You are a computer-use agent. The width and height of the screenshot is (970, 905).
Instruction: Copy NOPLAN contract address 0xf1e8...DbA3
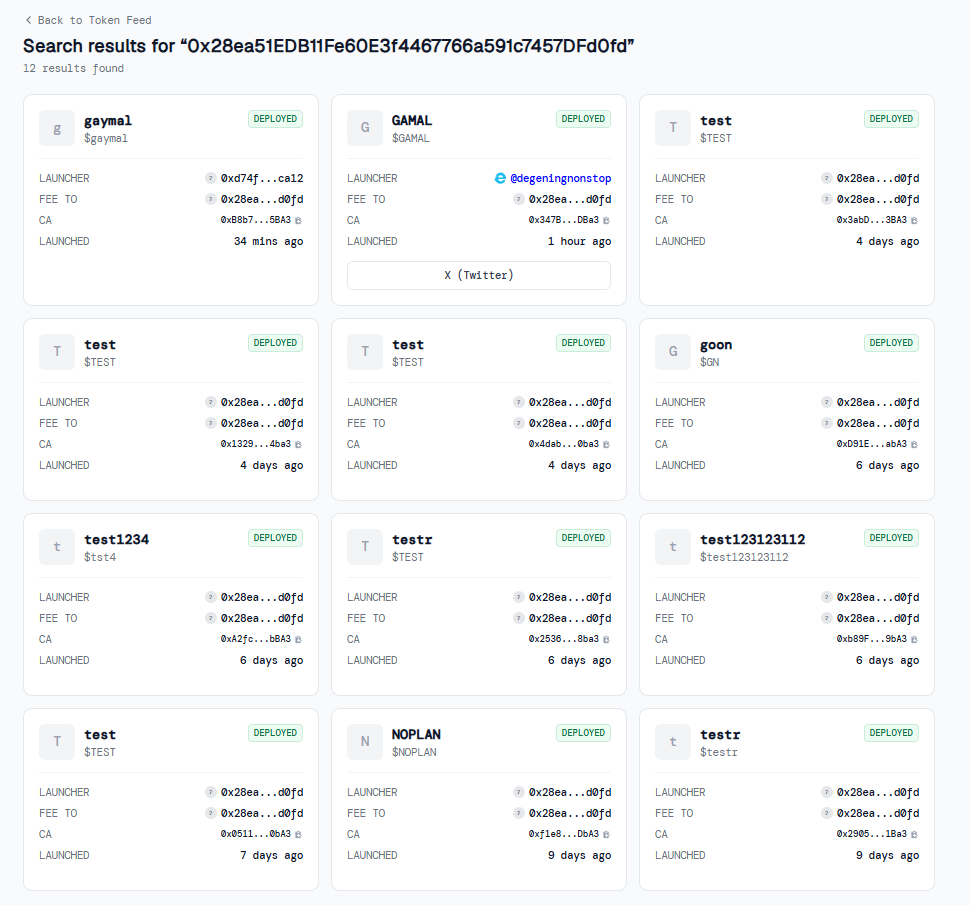606,834
